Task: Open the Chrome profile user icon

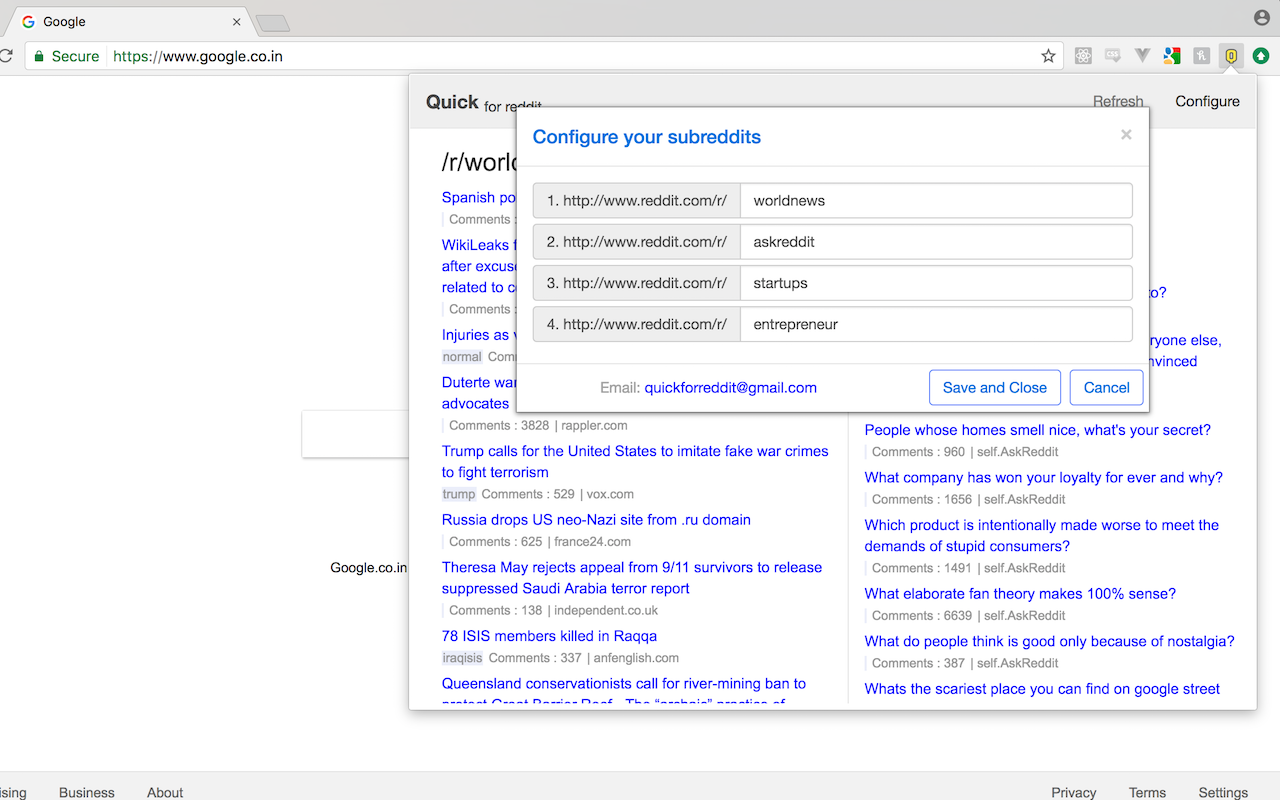Action: point(1261,18)
